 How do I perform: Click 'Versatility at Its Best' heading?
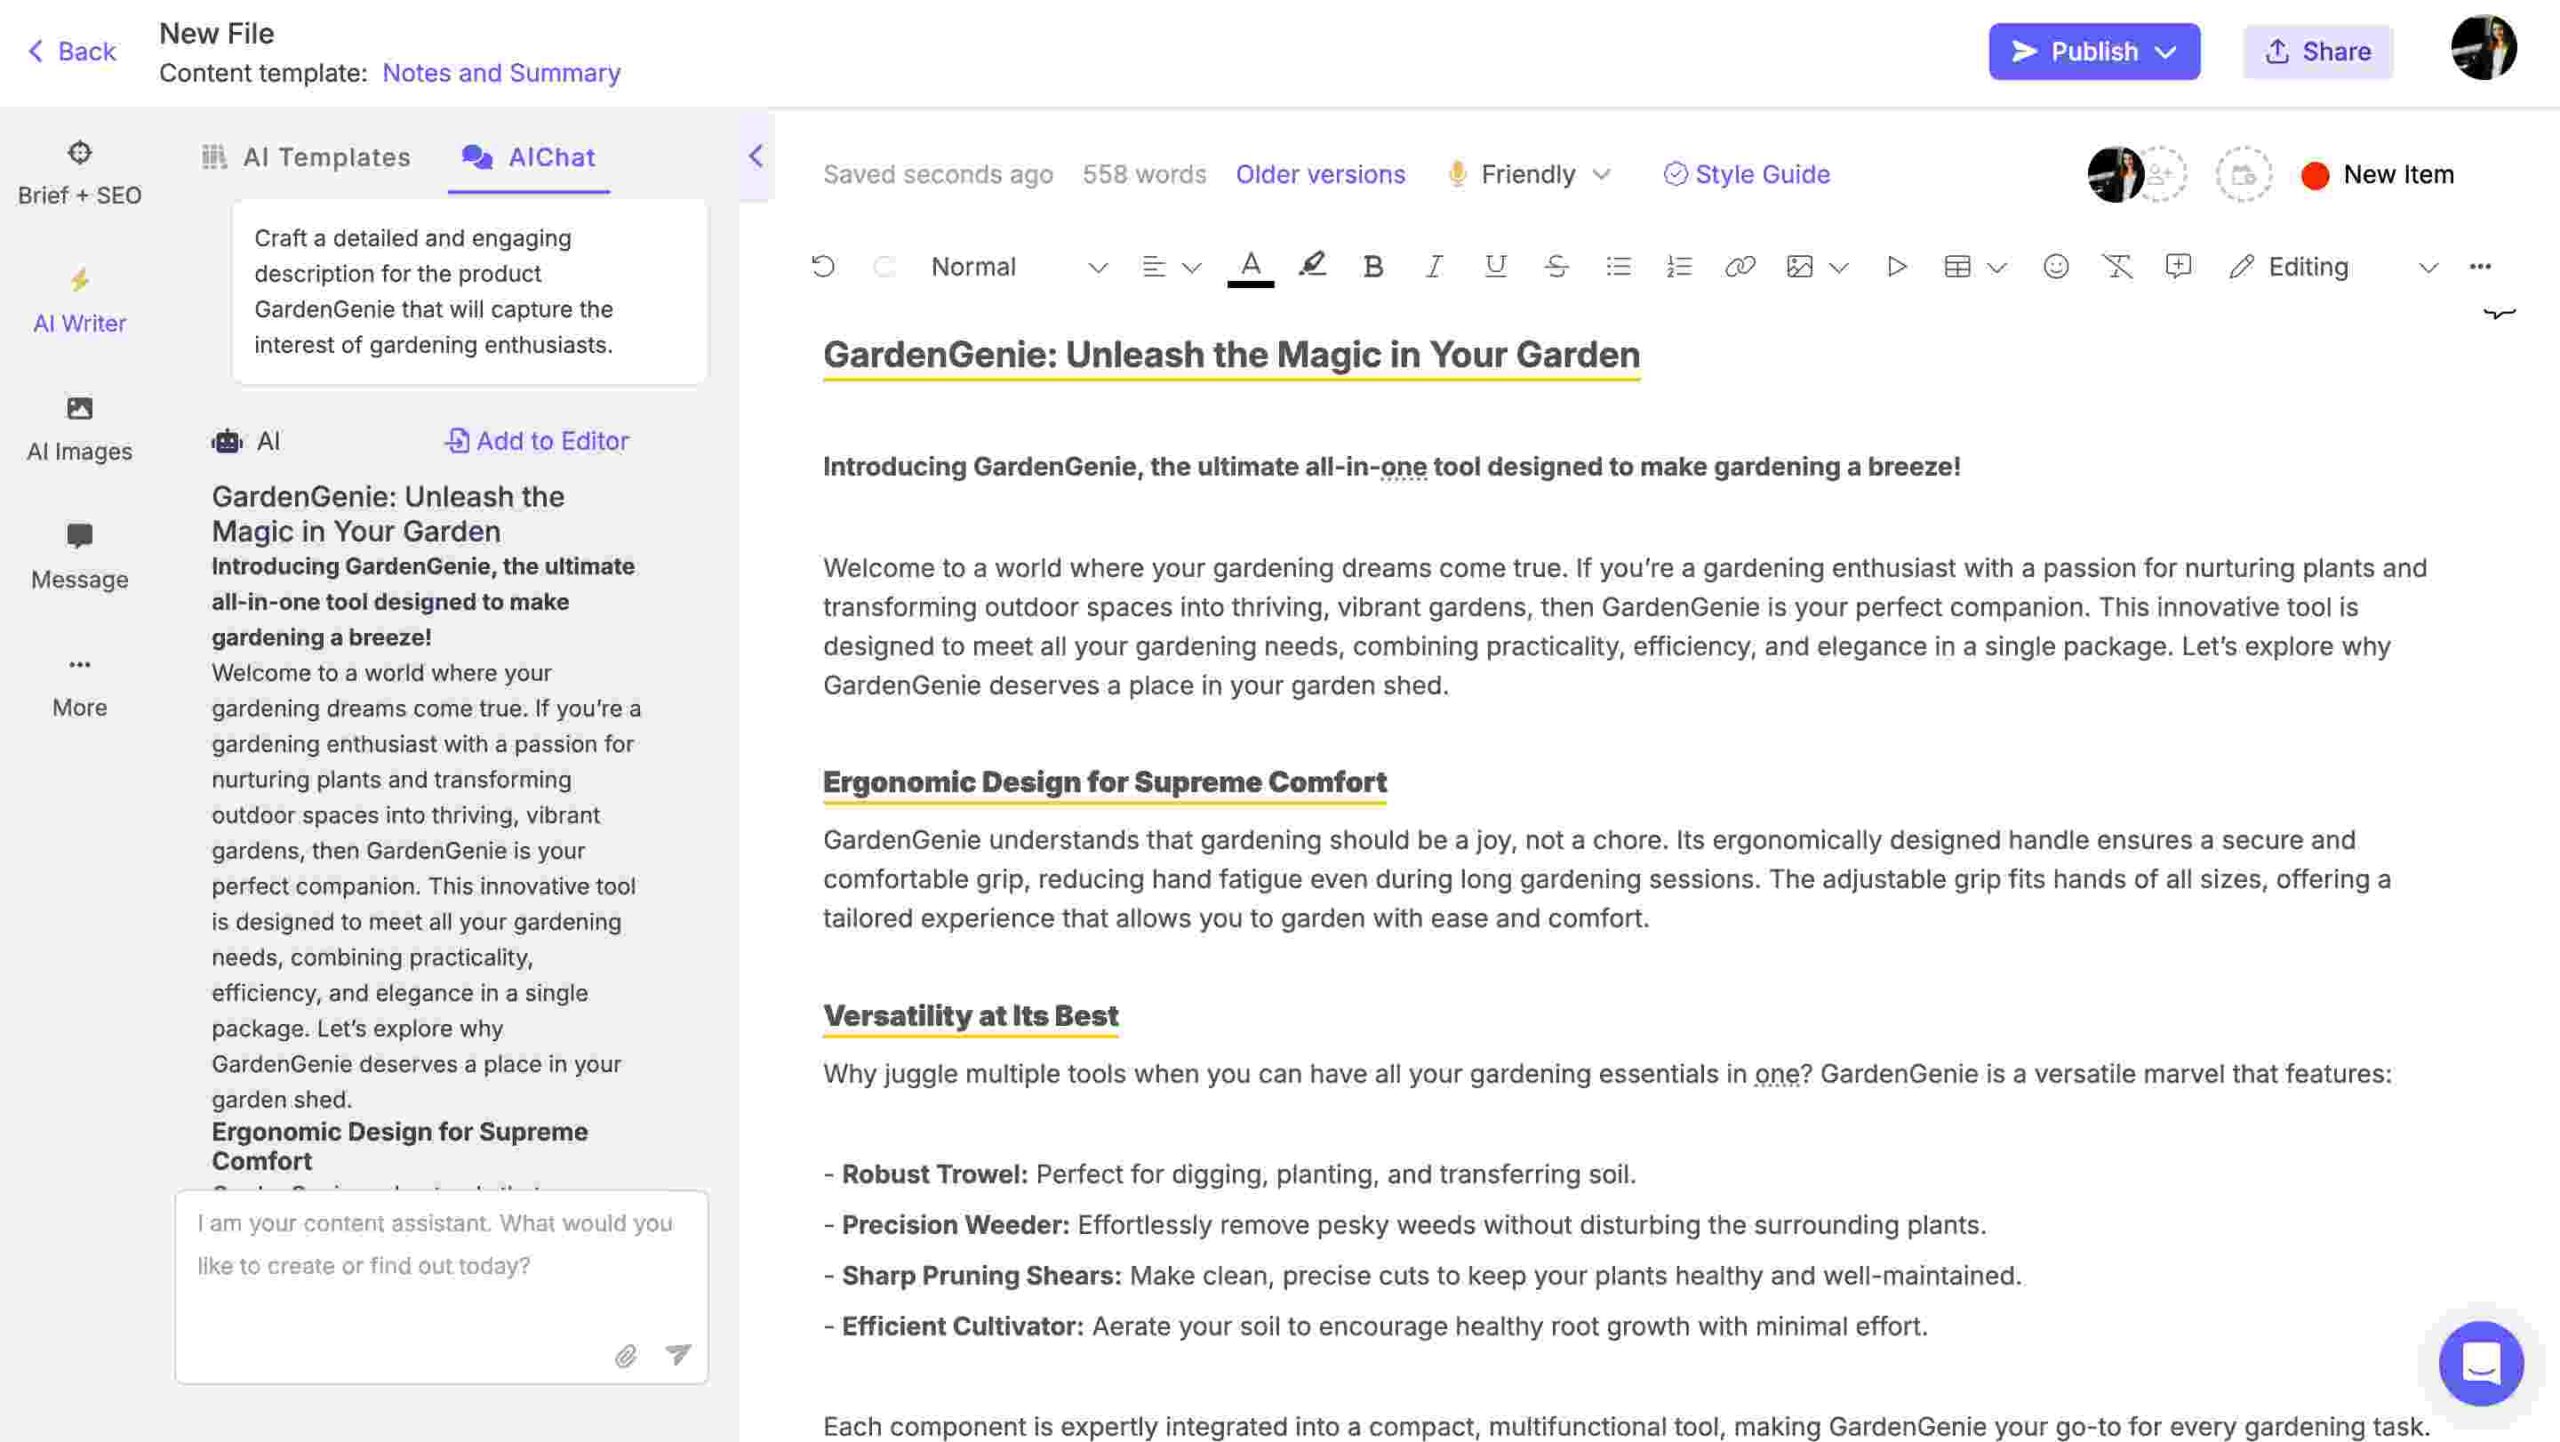tap(970, 1015)
